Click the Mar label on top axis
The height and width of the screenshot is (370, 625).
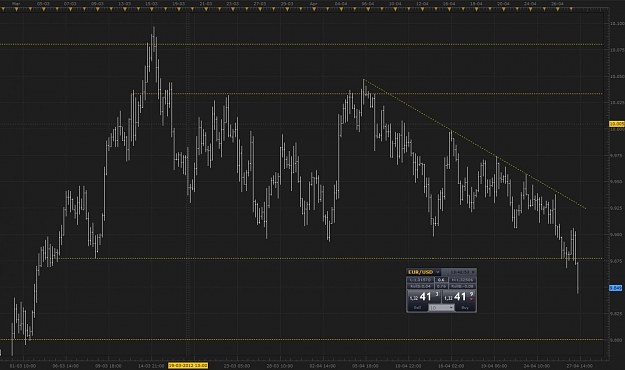16,4
